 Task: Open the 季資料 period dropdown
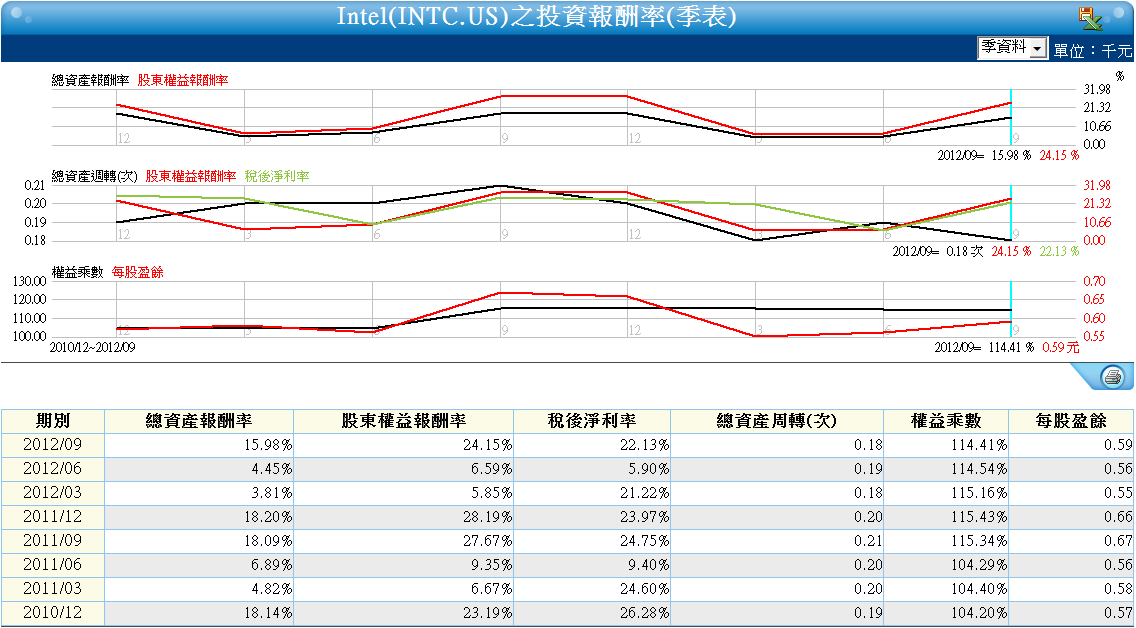[x=1012, y=49]
